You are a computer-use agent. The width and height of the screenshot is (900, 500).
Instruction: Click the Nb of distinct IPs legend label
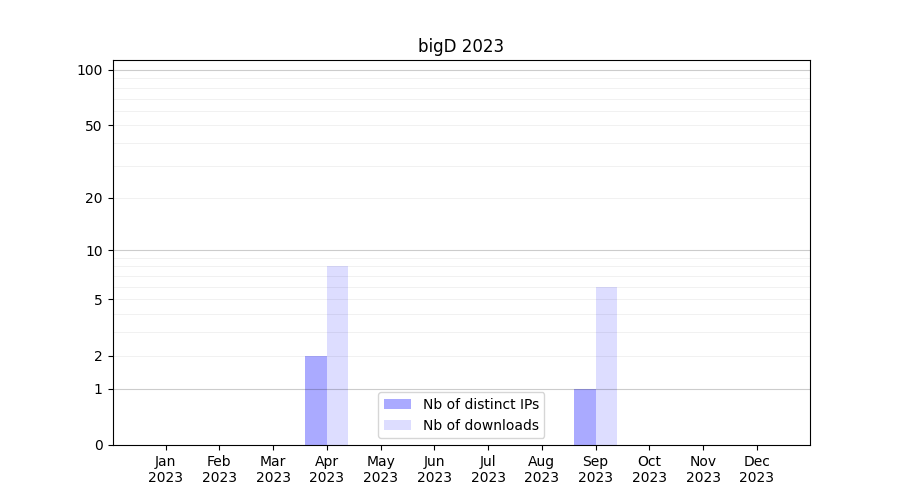480,404
